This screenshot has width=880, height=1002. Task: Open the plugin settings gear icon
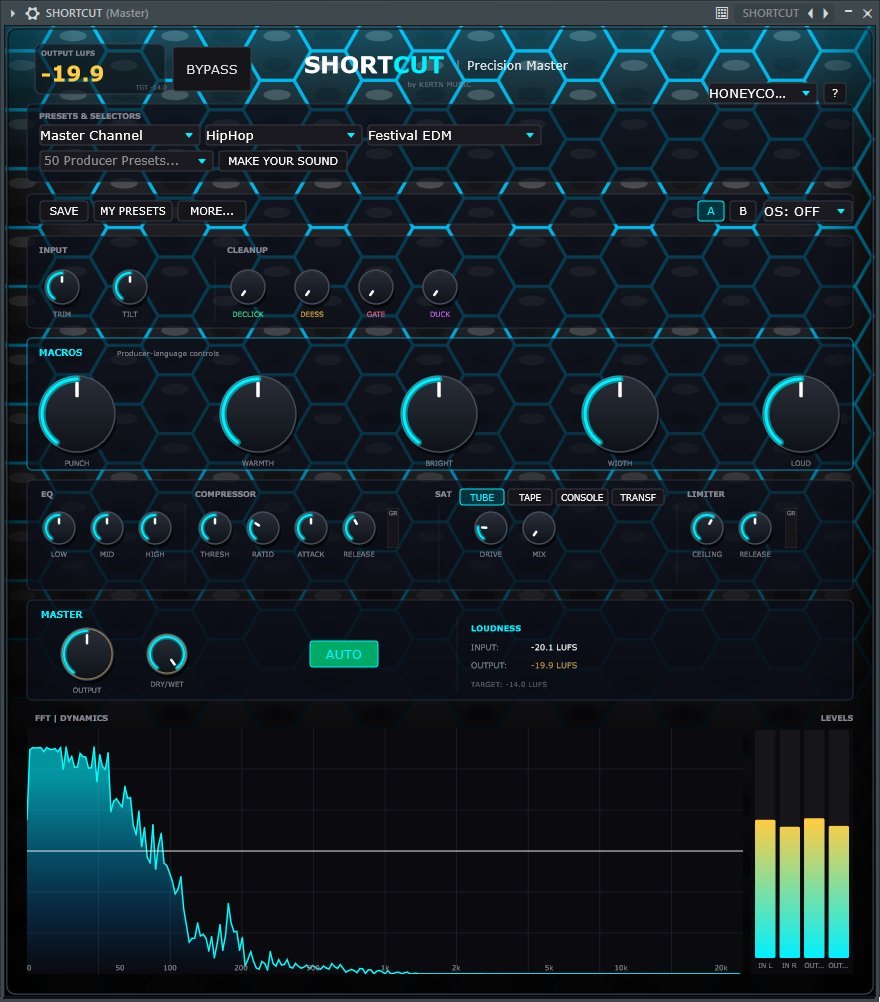click(x=32, y=13)
